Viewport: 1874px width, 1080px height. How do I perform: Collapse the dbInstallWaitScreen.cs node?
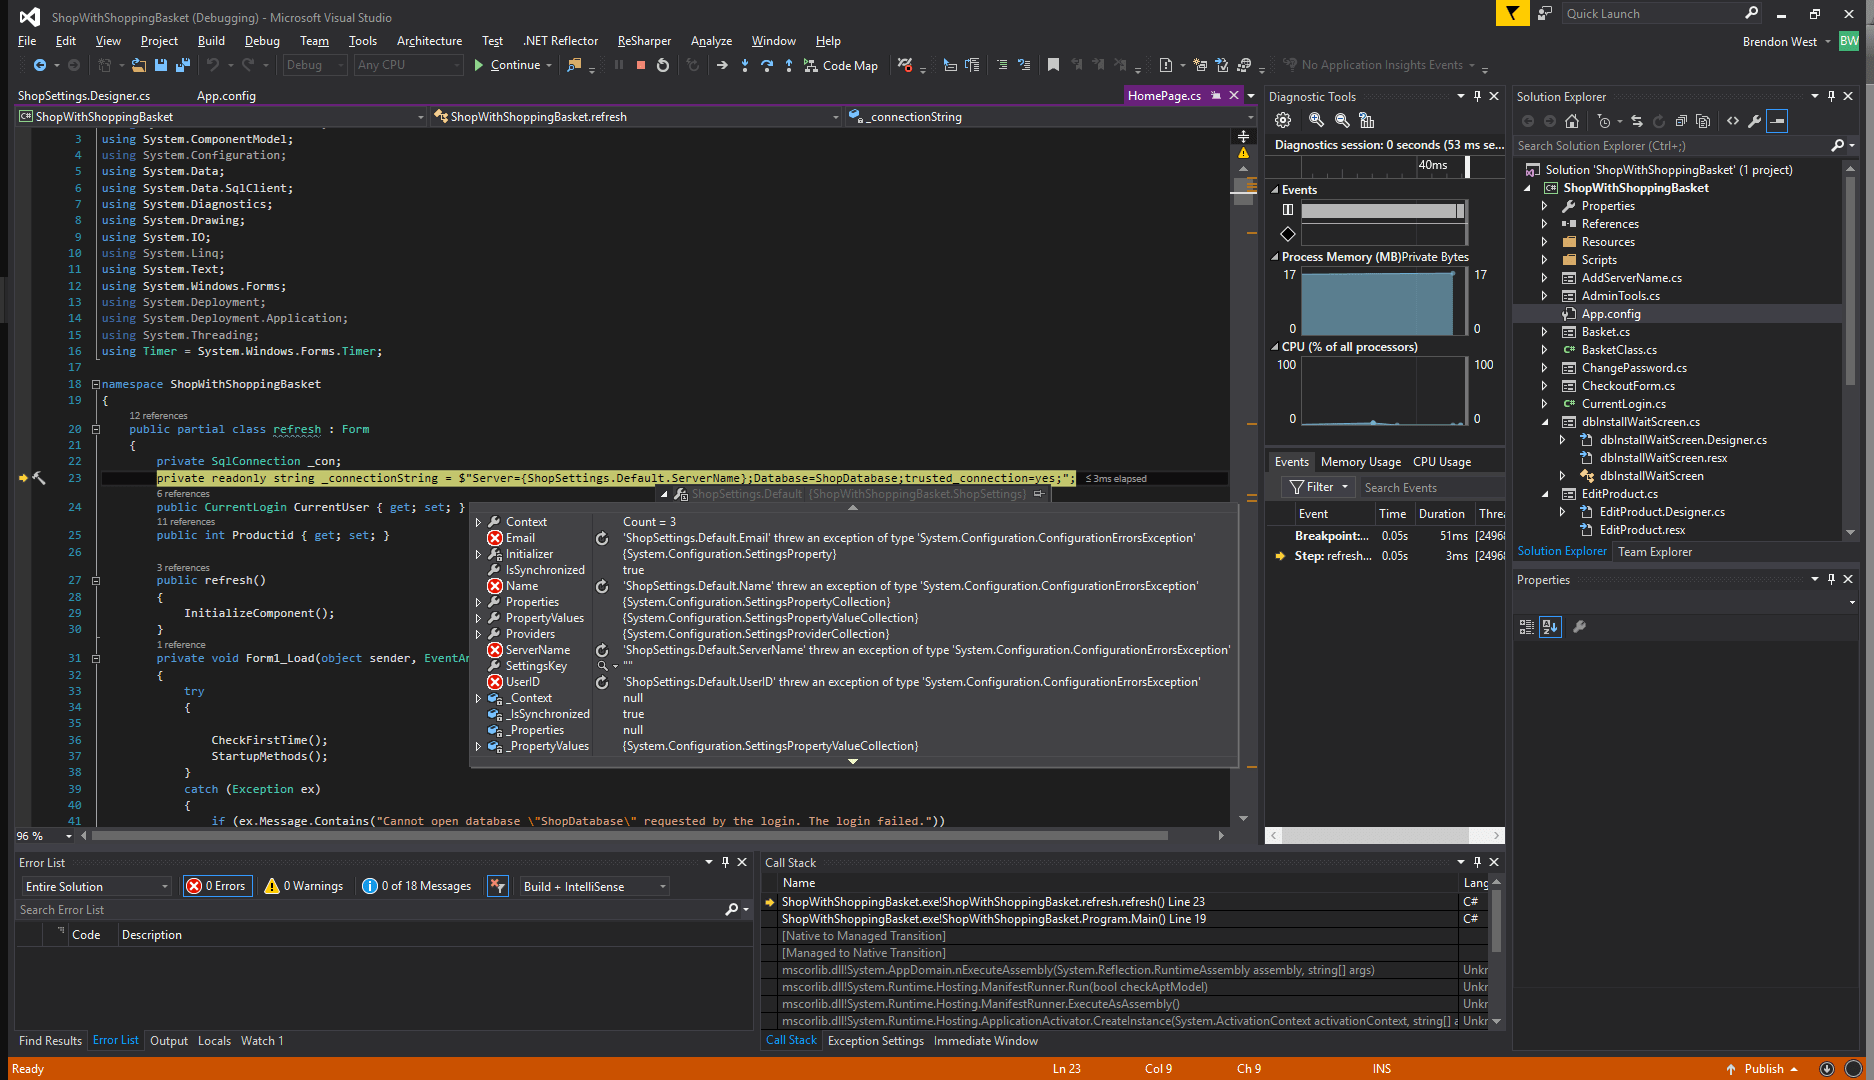(1545, 422)
